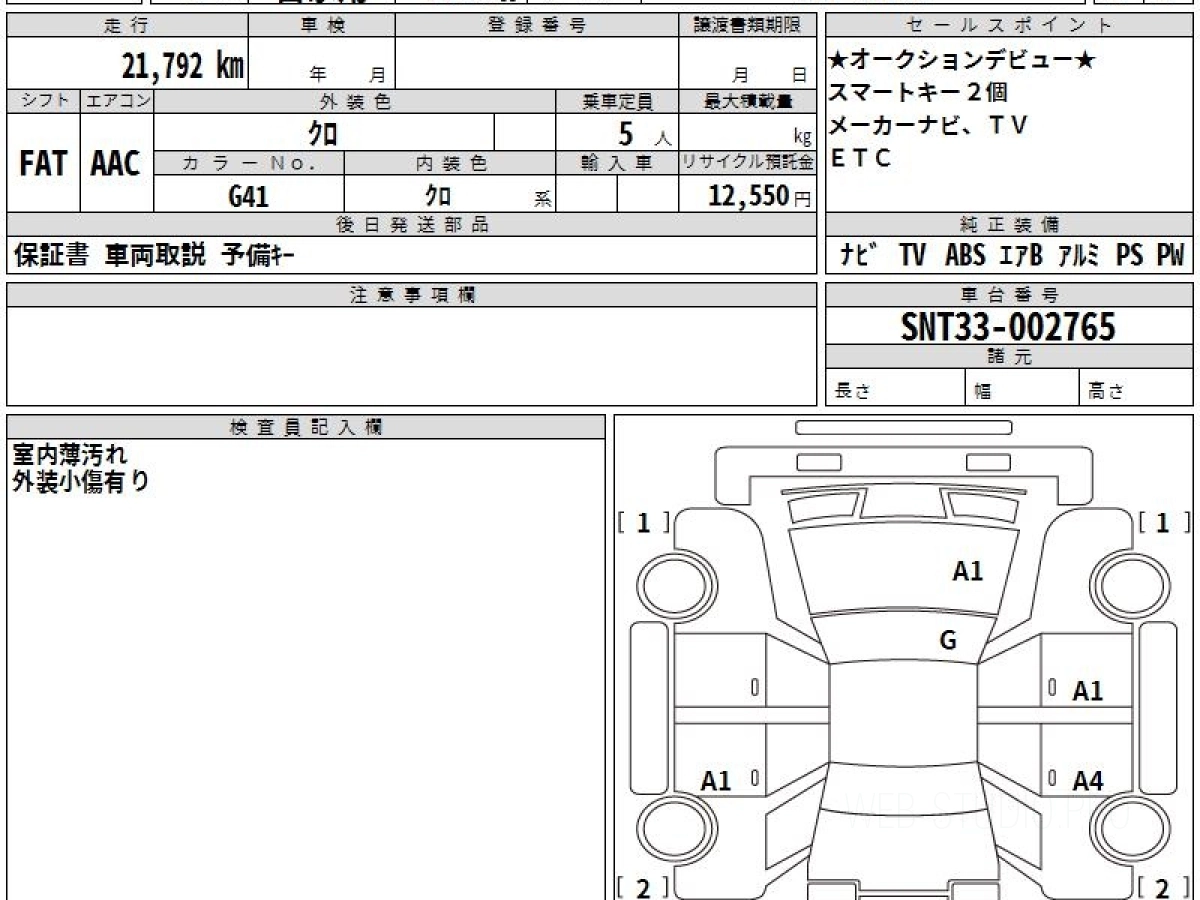Click PS in the equipment row

coord(1130,256)
